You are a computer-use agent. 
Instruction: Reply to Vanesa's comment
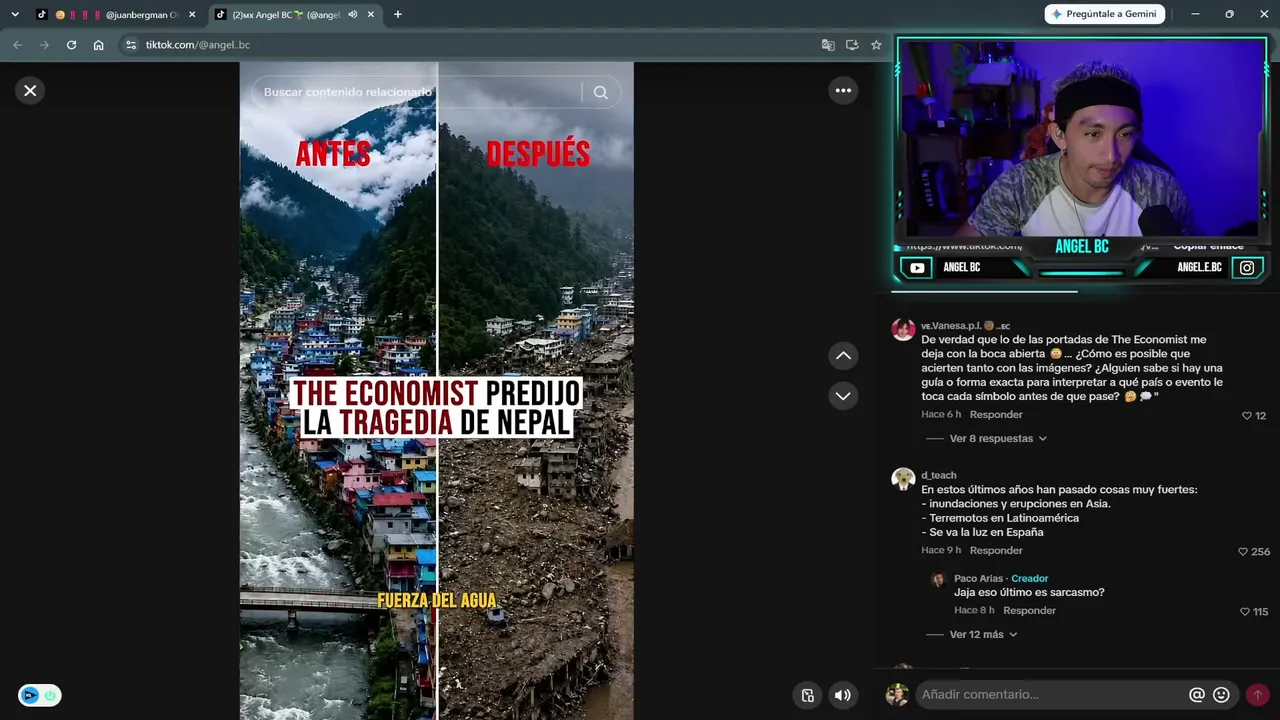[x=996, y=415]
